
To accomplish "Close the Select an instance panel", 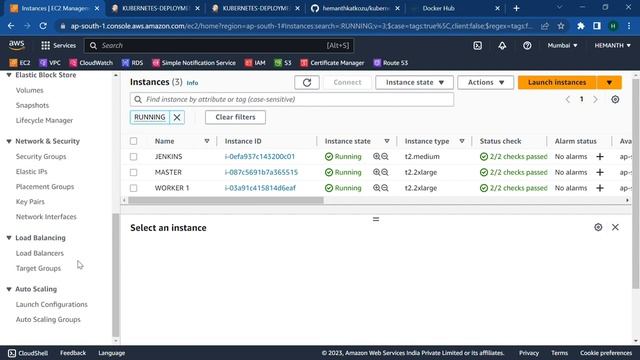I will (615, 227).
